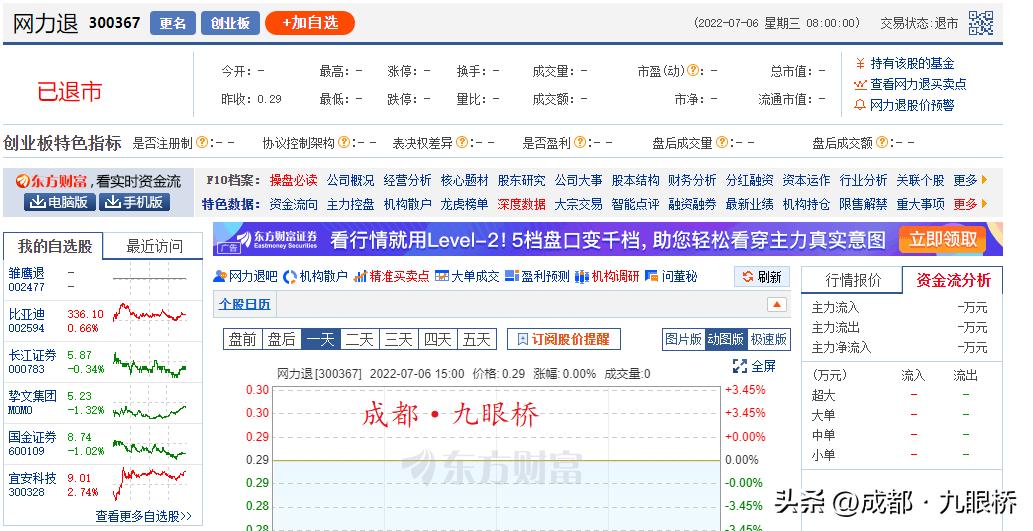Click the 东方财富 logo

tap(51, 181)
